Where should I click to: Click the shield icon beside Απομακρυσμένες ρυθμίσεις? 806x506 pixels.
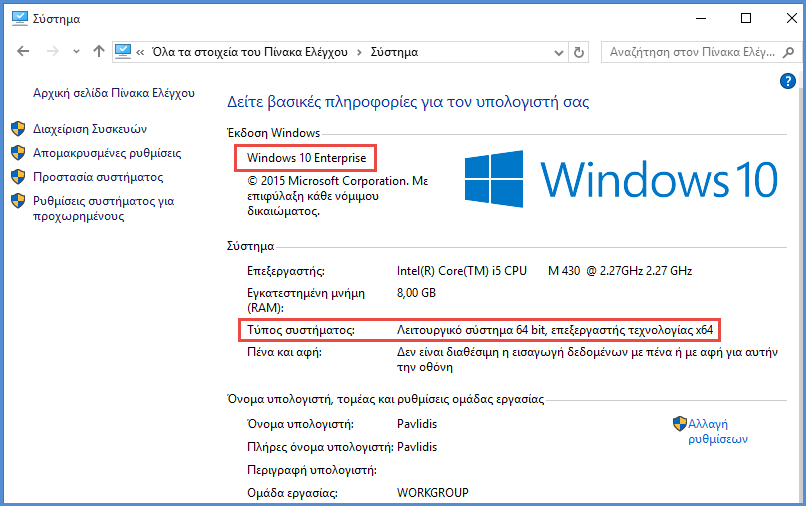click(18, 153)
